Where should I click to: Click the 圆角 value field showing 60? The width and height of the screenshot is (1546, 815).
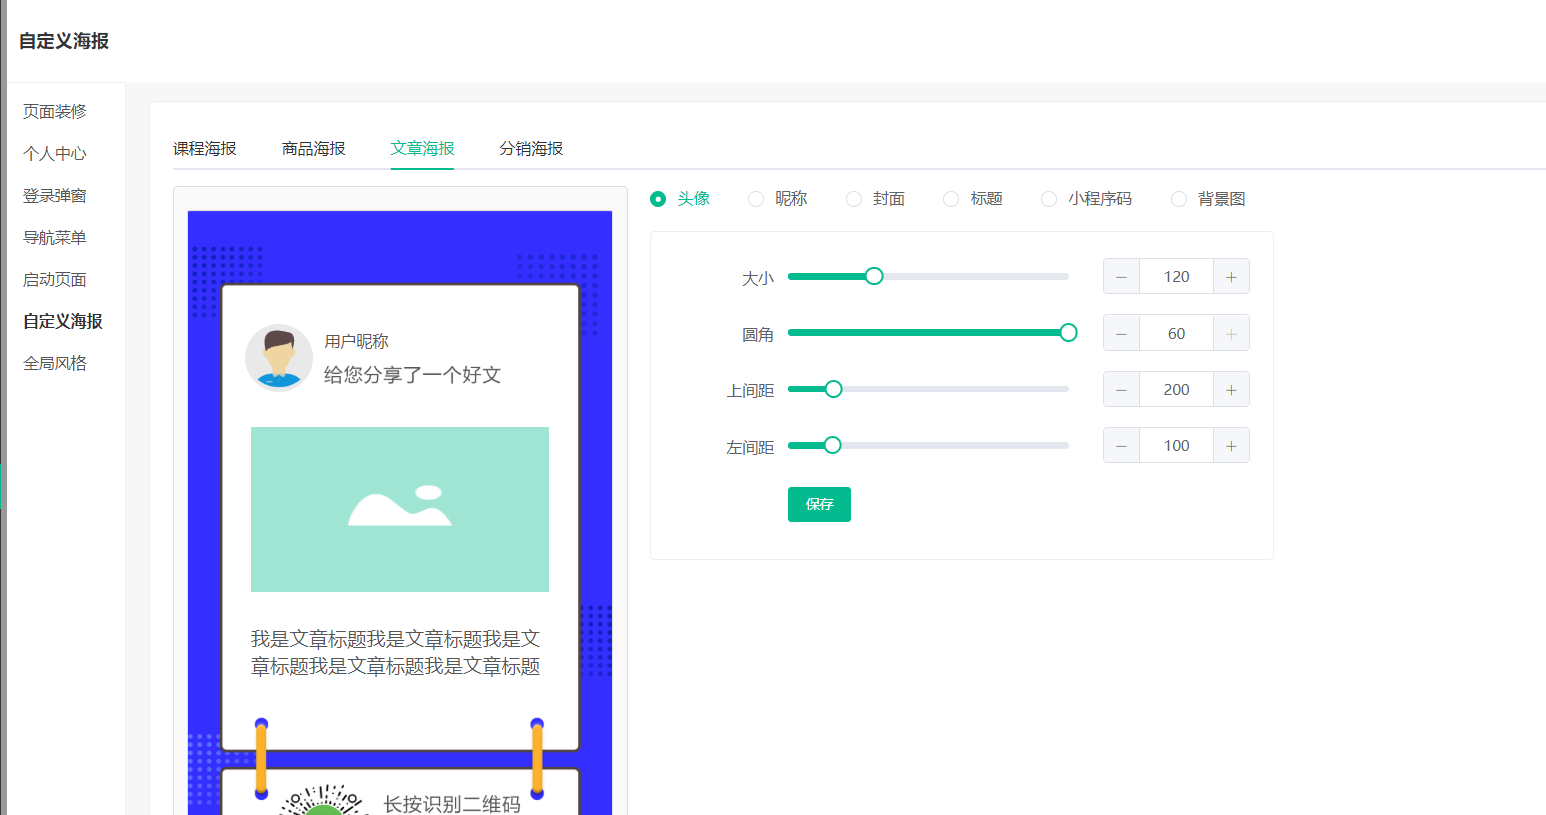(1176, 334)
